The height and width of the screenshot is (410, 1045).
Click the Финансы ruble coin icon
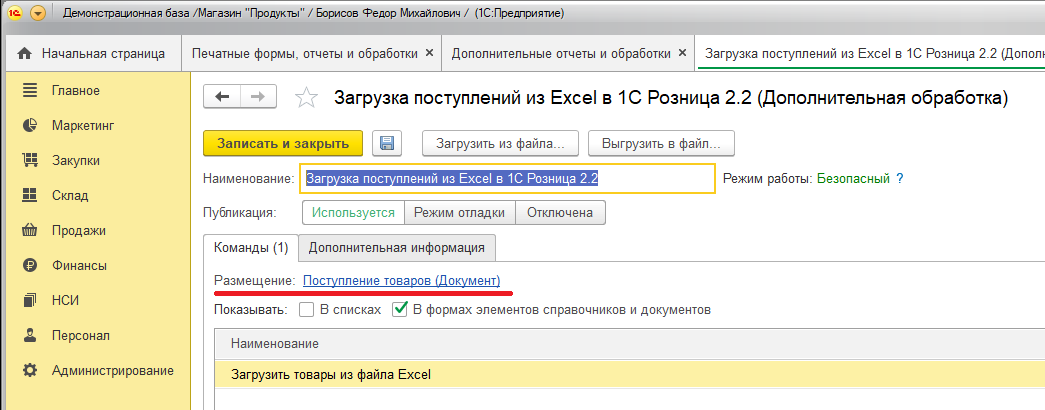pyautogui.click(x=29, y=265)
